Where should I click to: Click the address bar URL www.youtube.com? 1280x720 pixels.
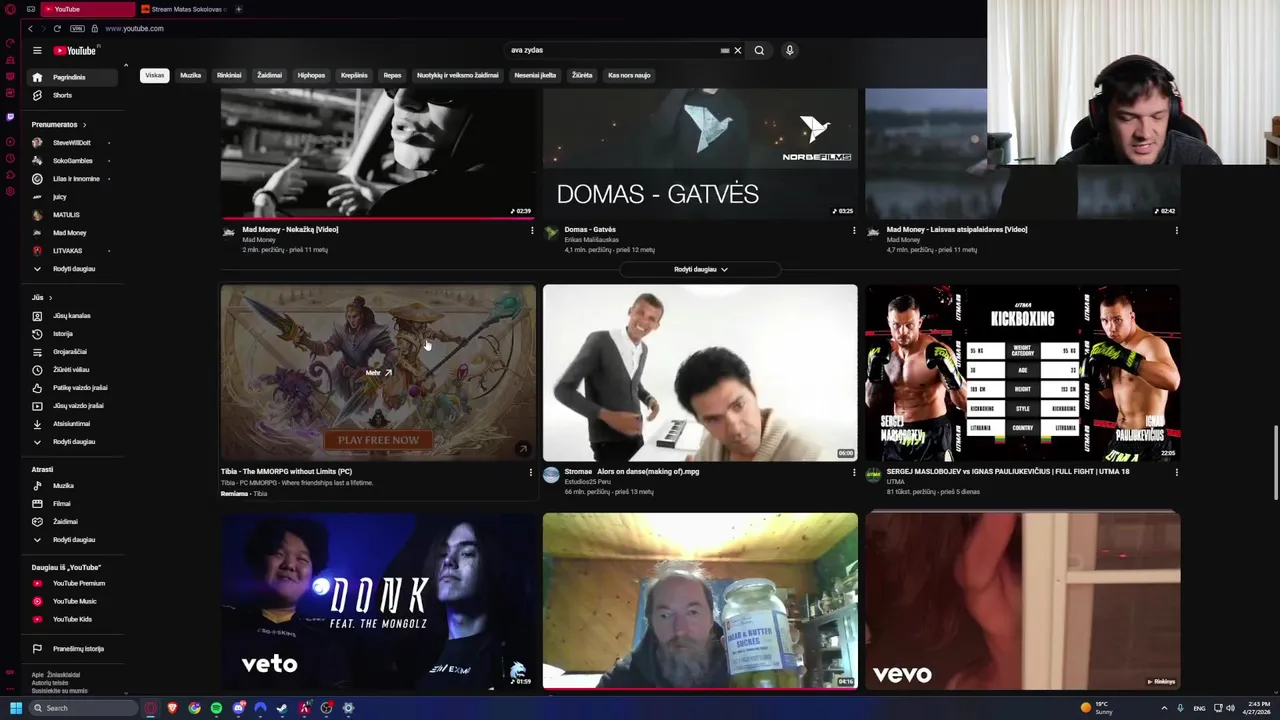134,28
